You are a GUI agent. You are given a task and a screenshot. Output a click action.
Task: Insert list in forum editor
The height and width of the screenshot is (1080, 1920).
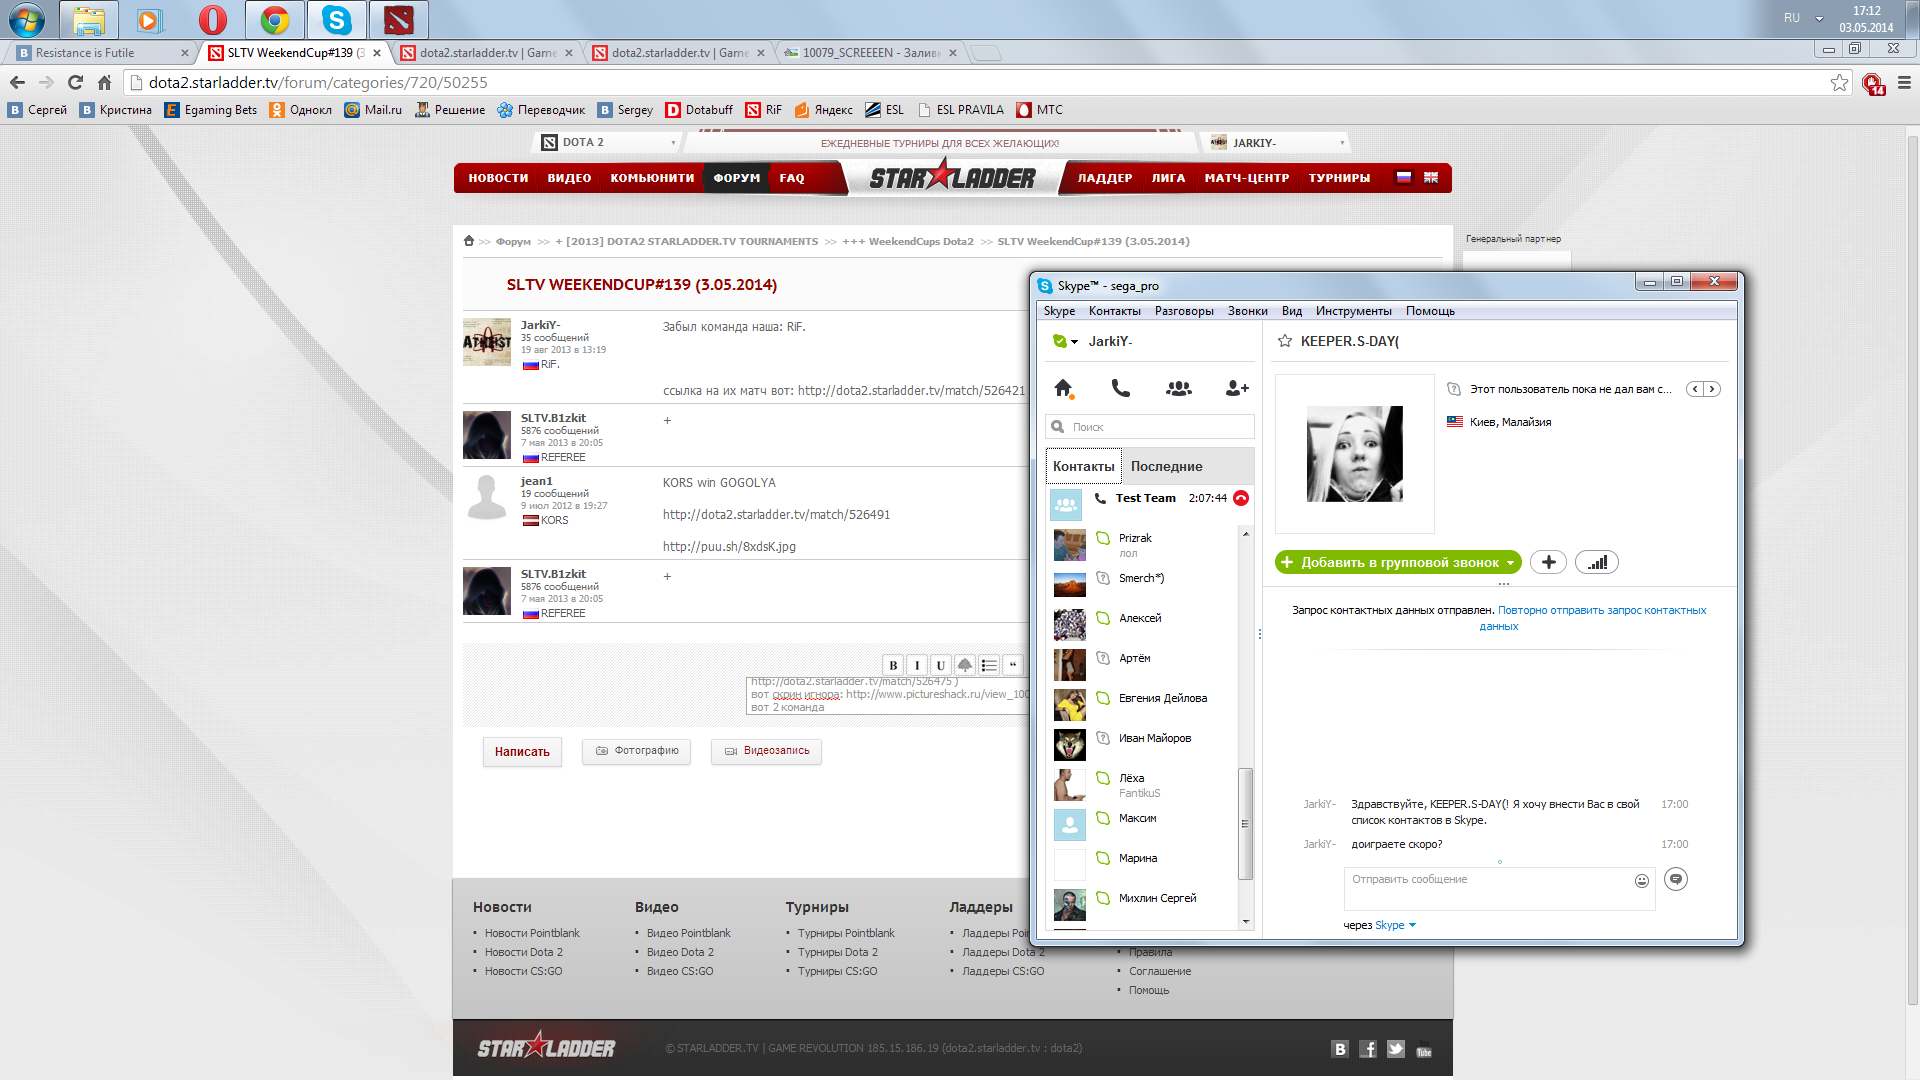pyautogui.click(x=989, y=665)
